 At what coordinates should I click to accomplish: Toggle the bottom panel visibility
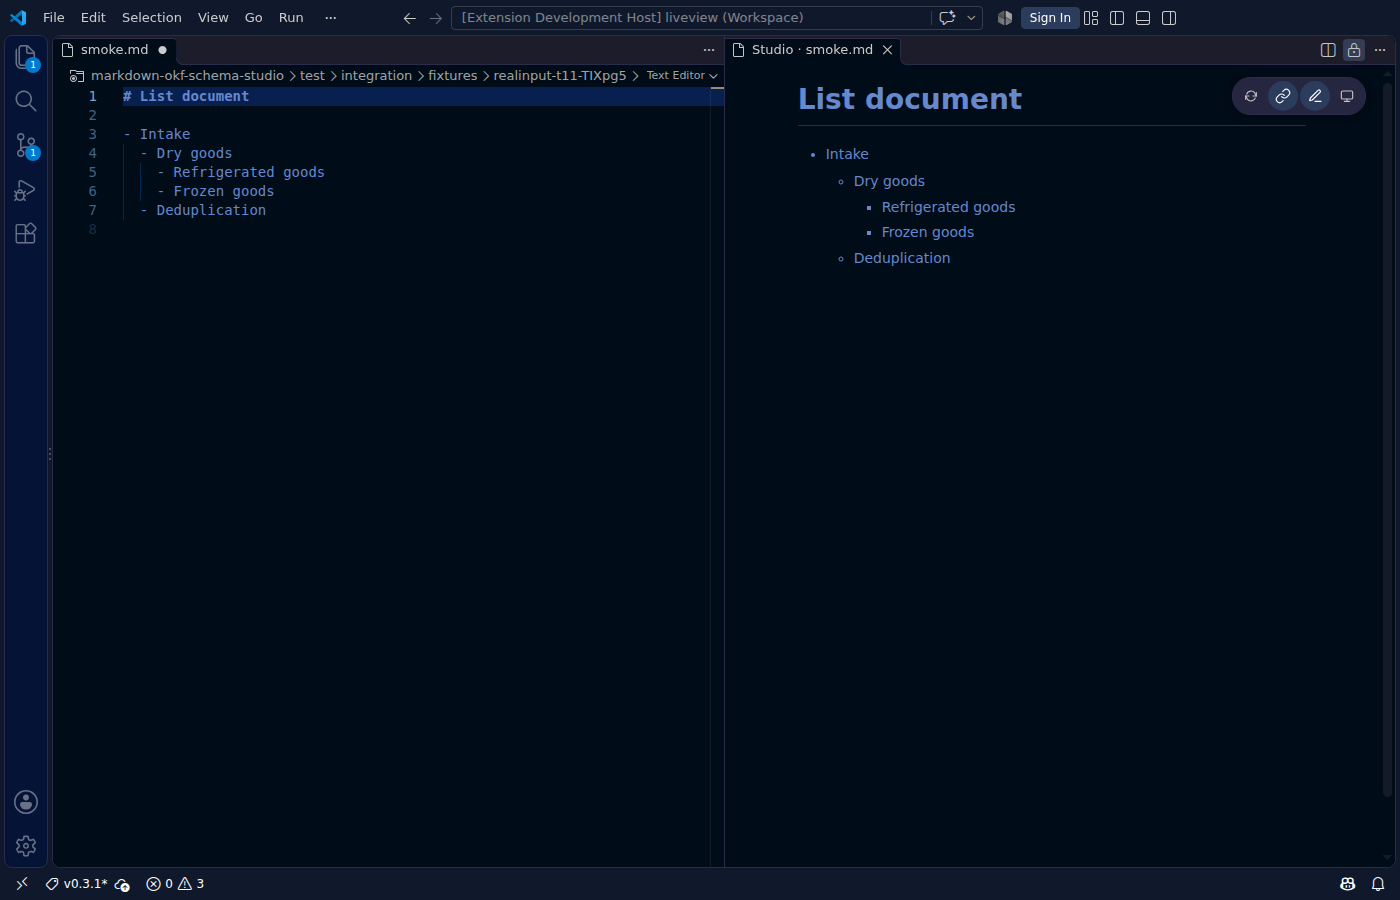click(1143, 18)
